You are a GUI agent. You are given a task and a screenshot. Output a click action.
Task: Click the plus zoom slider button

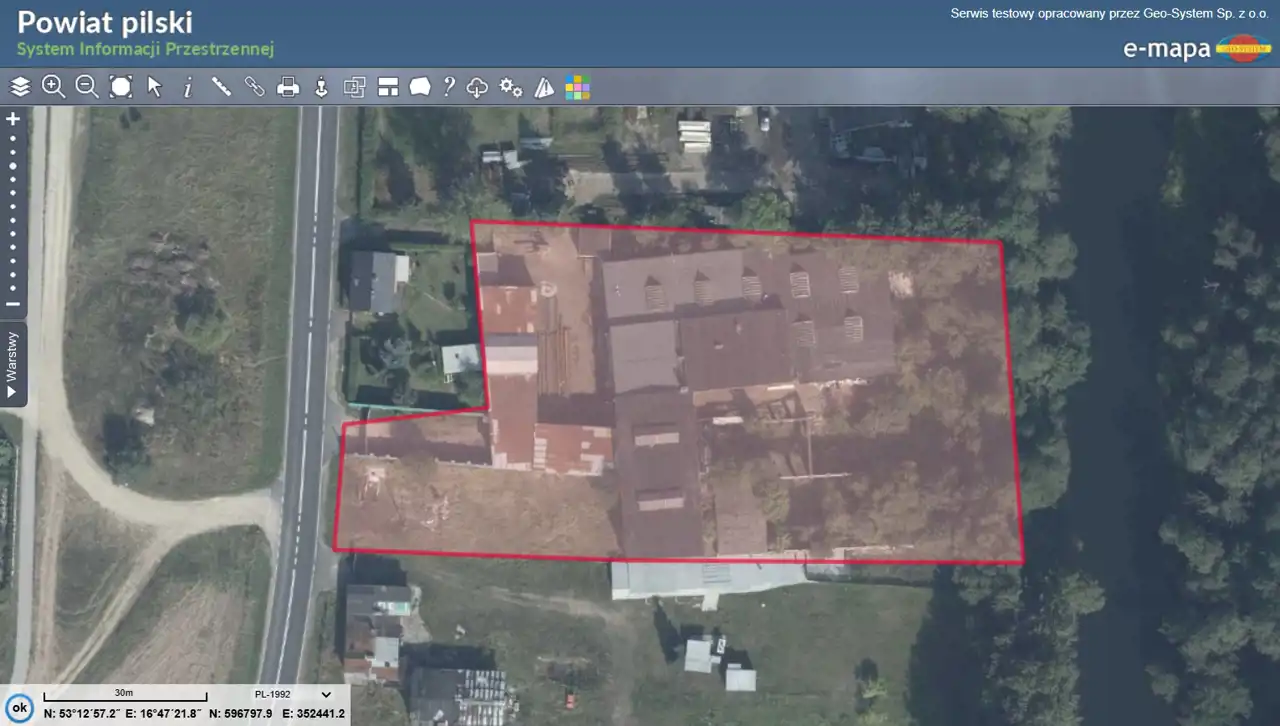pyautogui.click(x=13, y=119)
